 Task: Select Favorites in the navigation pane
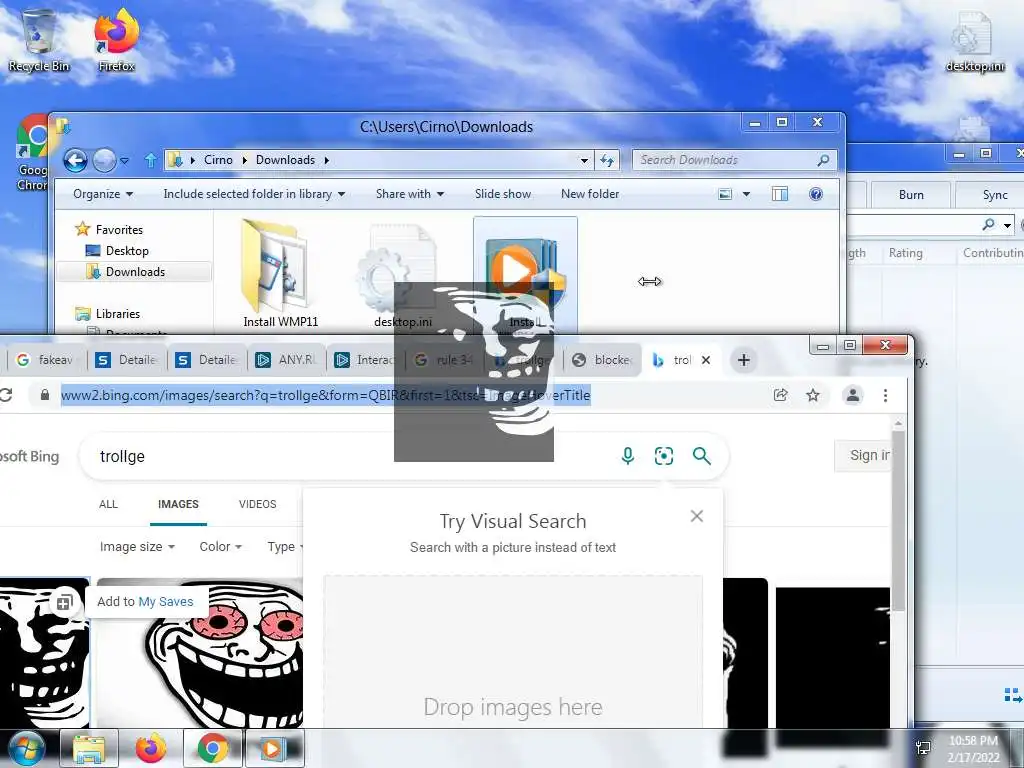[x=119, y=230]
